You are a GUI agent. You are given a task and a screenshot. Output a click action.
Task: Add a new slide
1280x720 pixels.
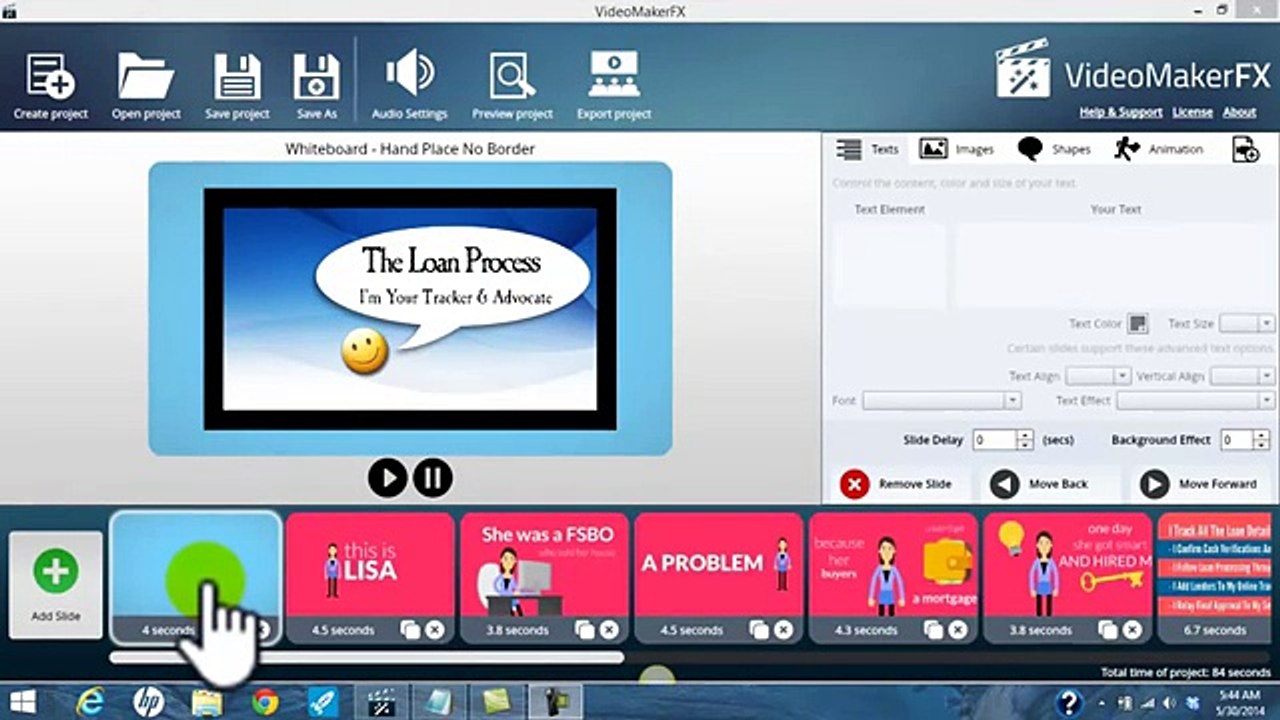[x=56, y=585]
